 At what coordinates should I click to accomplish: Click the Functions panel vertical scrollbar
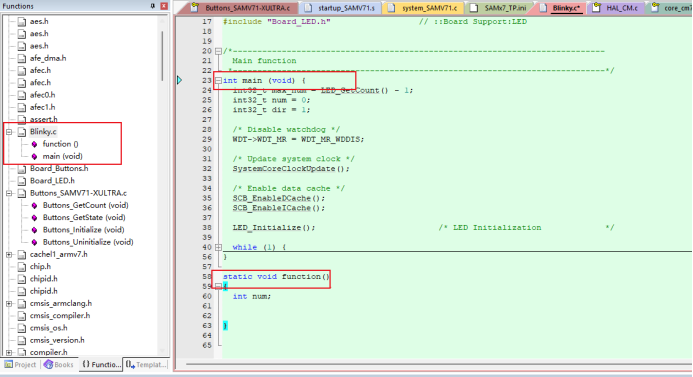coord(163,55)
